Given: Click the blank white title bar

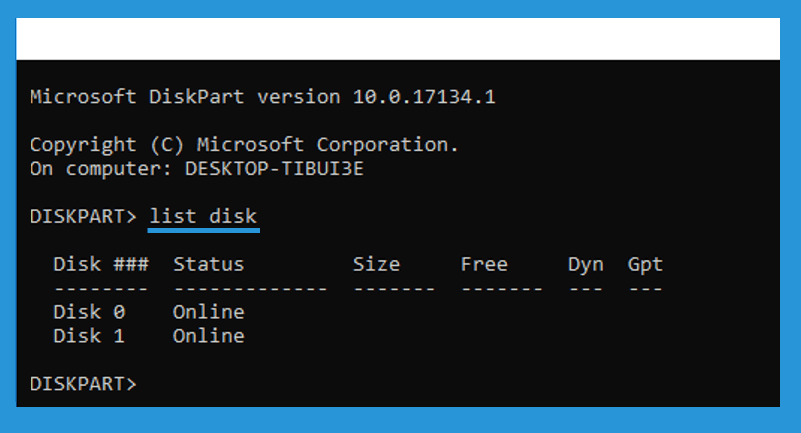Looking at the screenshot, I should (398, 39).
